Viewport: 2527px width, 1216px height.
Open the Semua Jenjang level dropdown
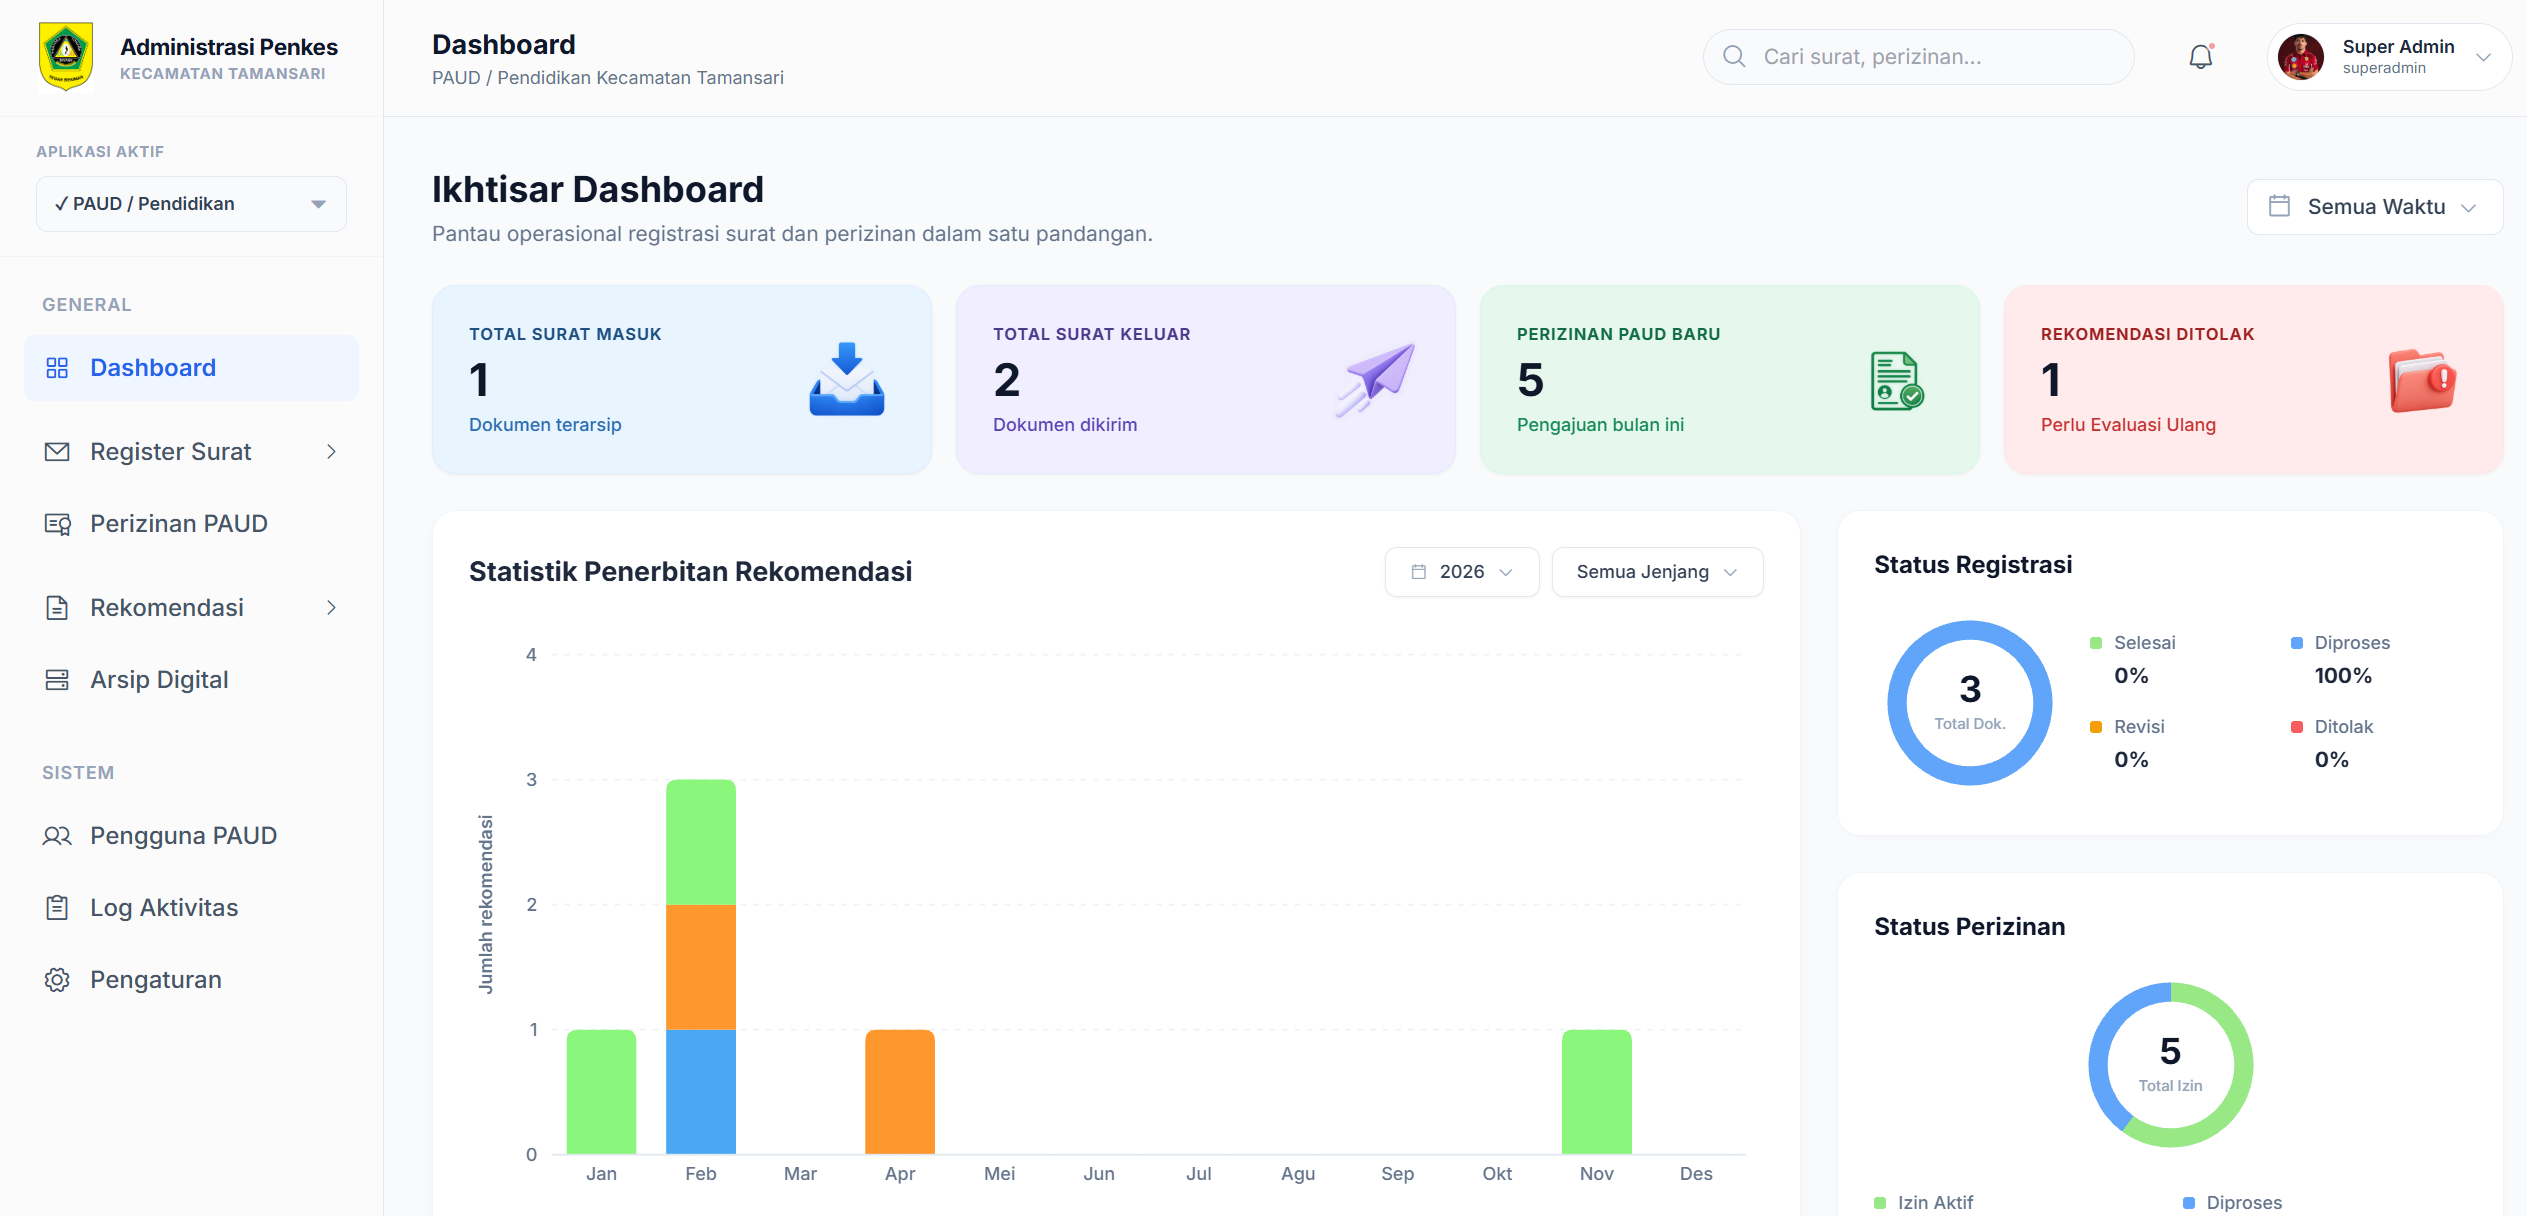[1657, 572]
